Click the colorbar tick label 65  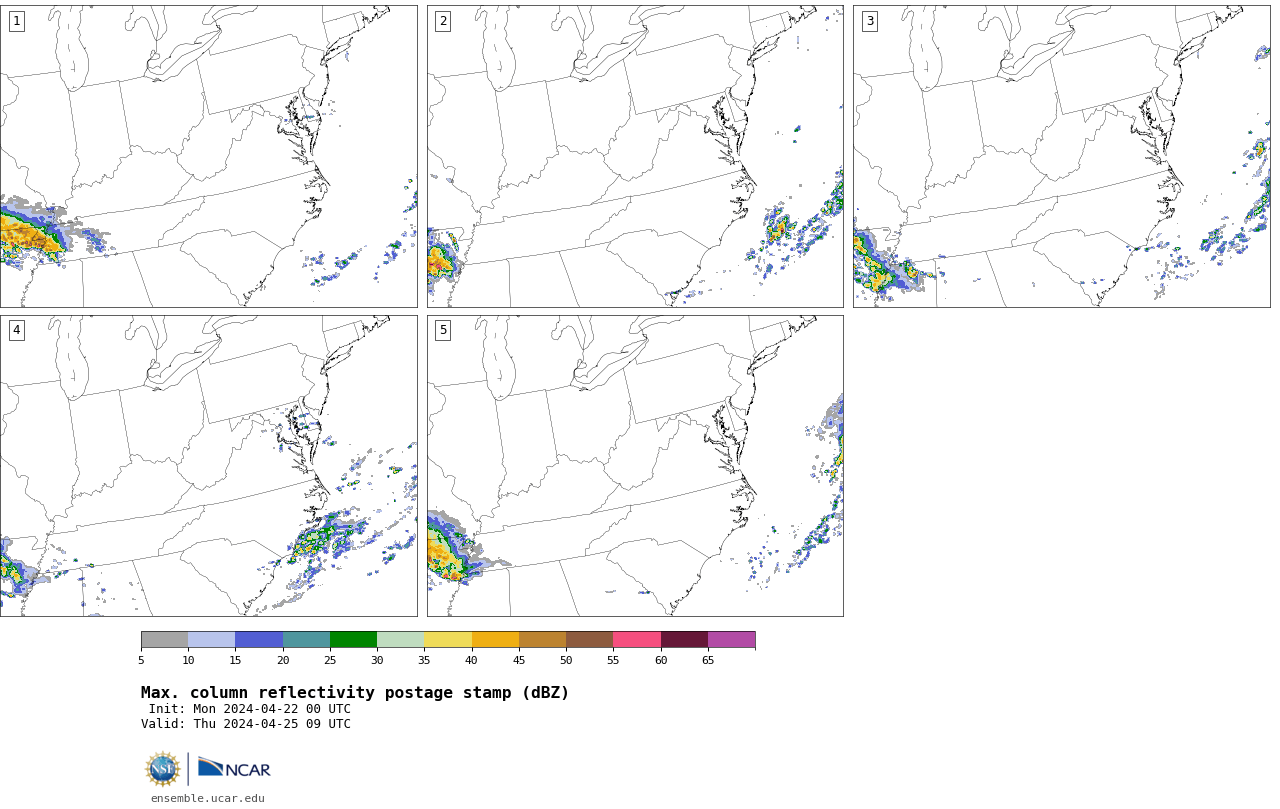[x=708, y=660]
